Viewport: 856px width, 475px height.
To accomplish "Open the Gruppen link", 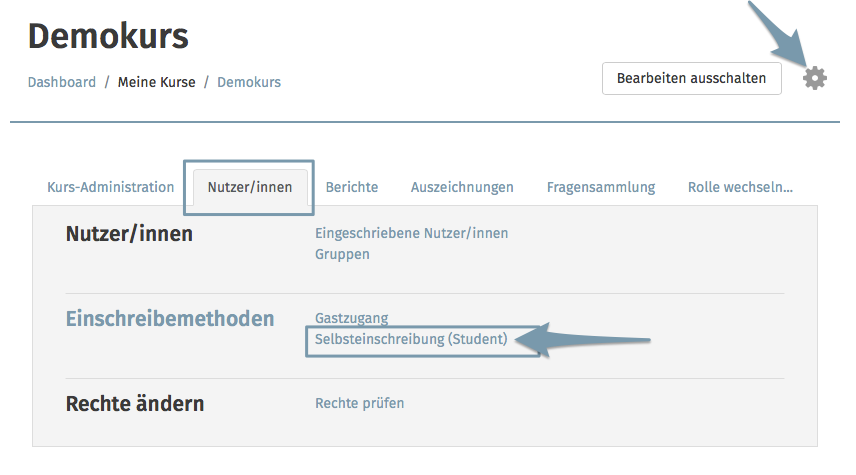I will point(342,254).
